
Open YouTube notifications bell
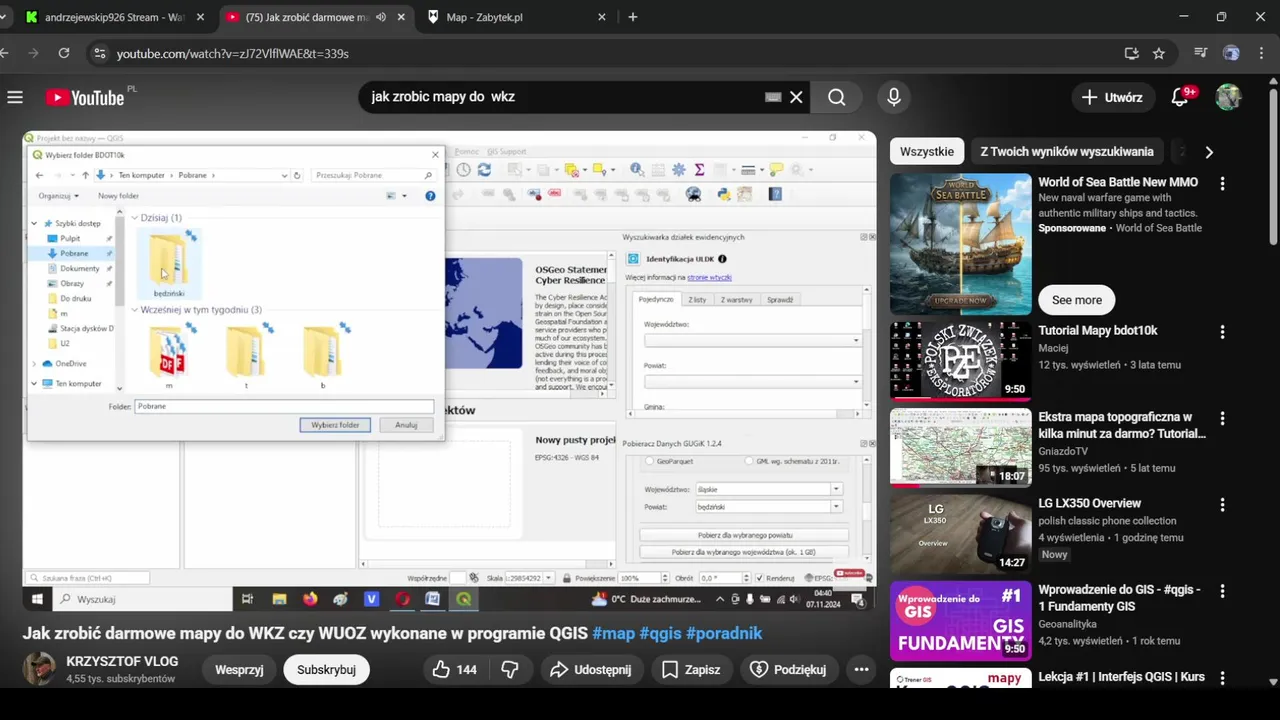(x=1180, y=97)
